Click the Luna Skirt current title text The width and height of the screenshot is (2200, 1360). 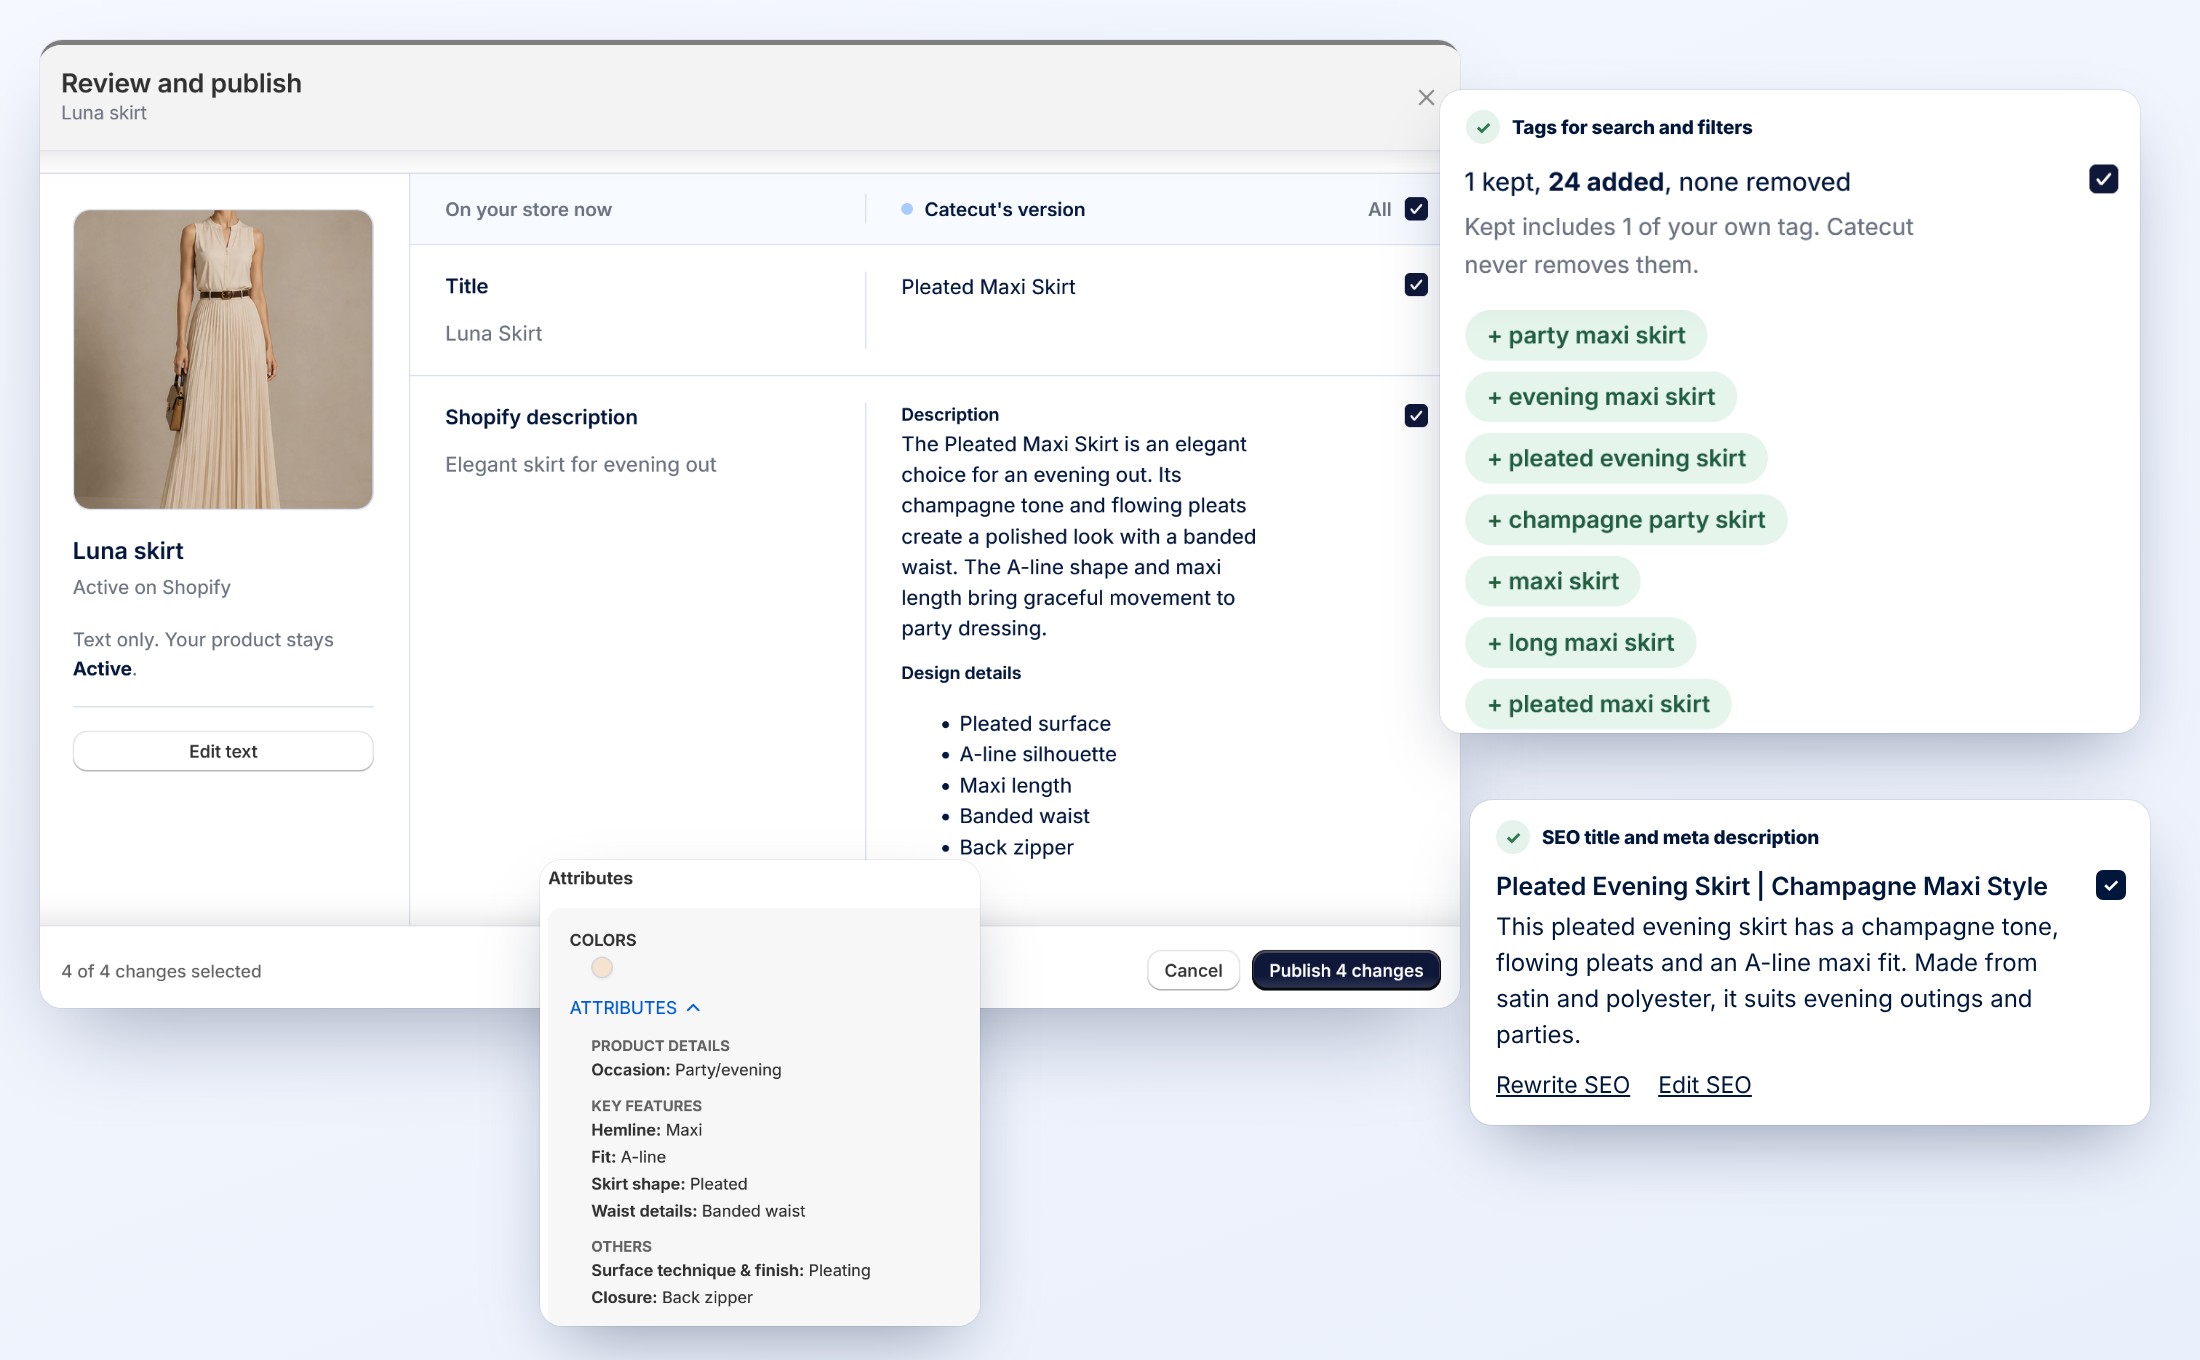coord(493,333)
